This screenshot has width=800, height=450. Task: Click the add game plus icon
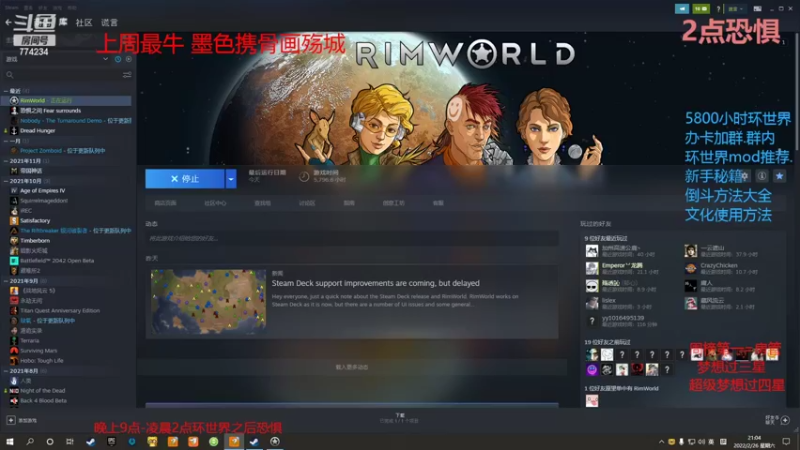[11, 420]
